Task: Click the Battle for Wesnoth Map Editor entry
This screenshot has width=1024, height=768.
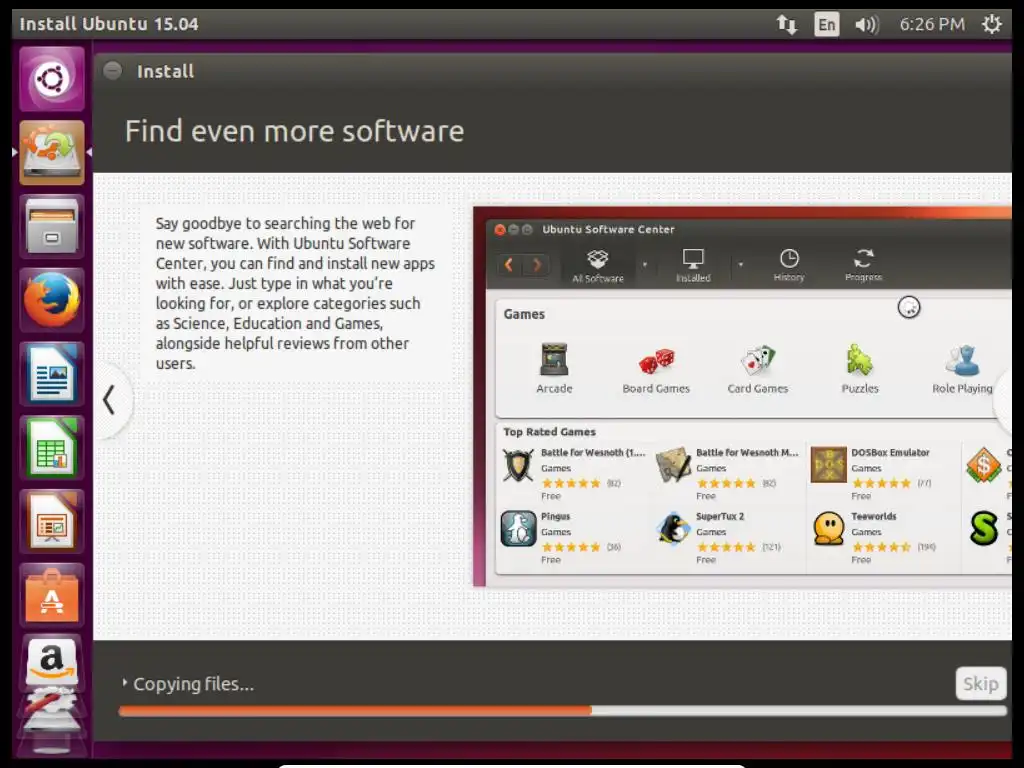Action: coord(729,473)
